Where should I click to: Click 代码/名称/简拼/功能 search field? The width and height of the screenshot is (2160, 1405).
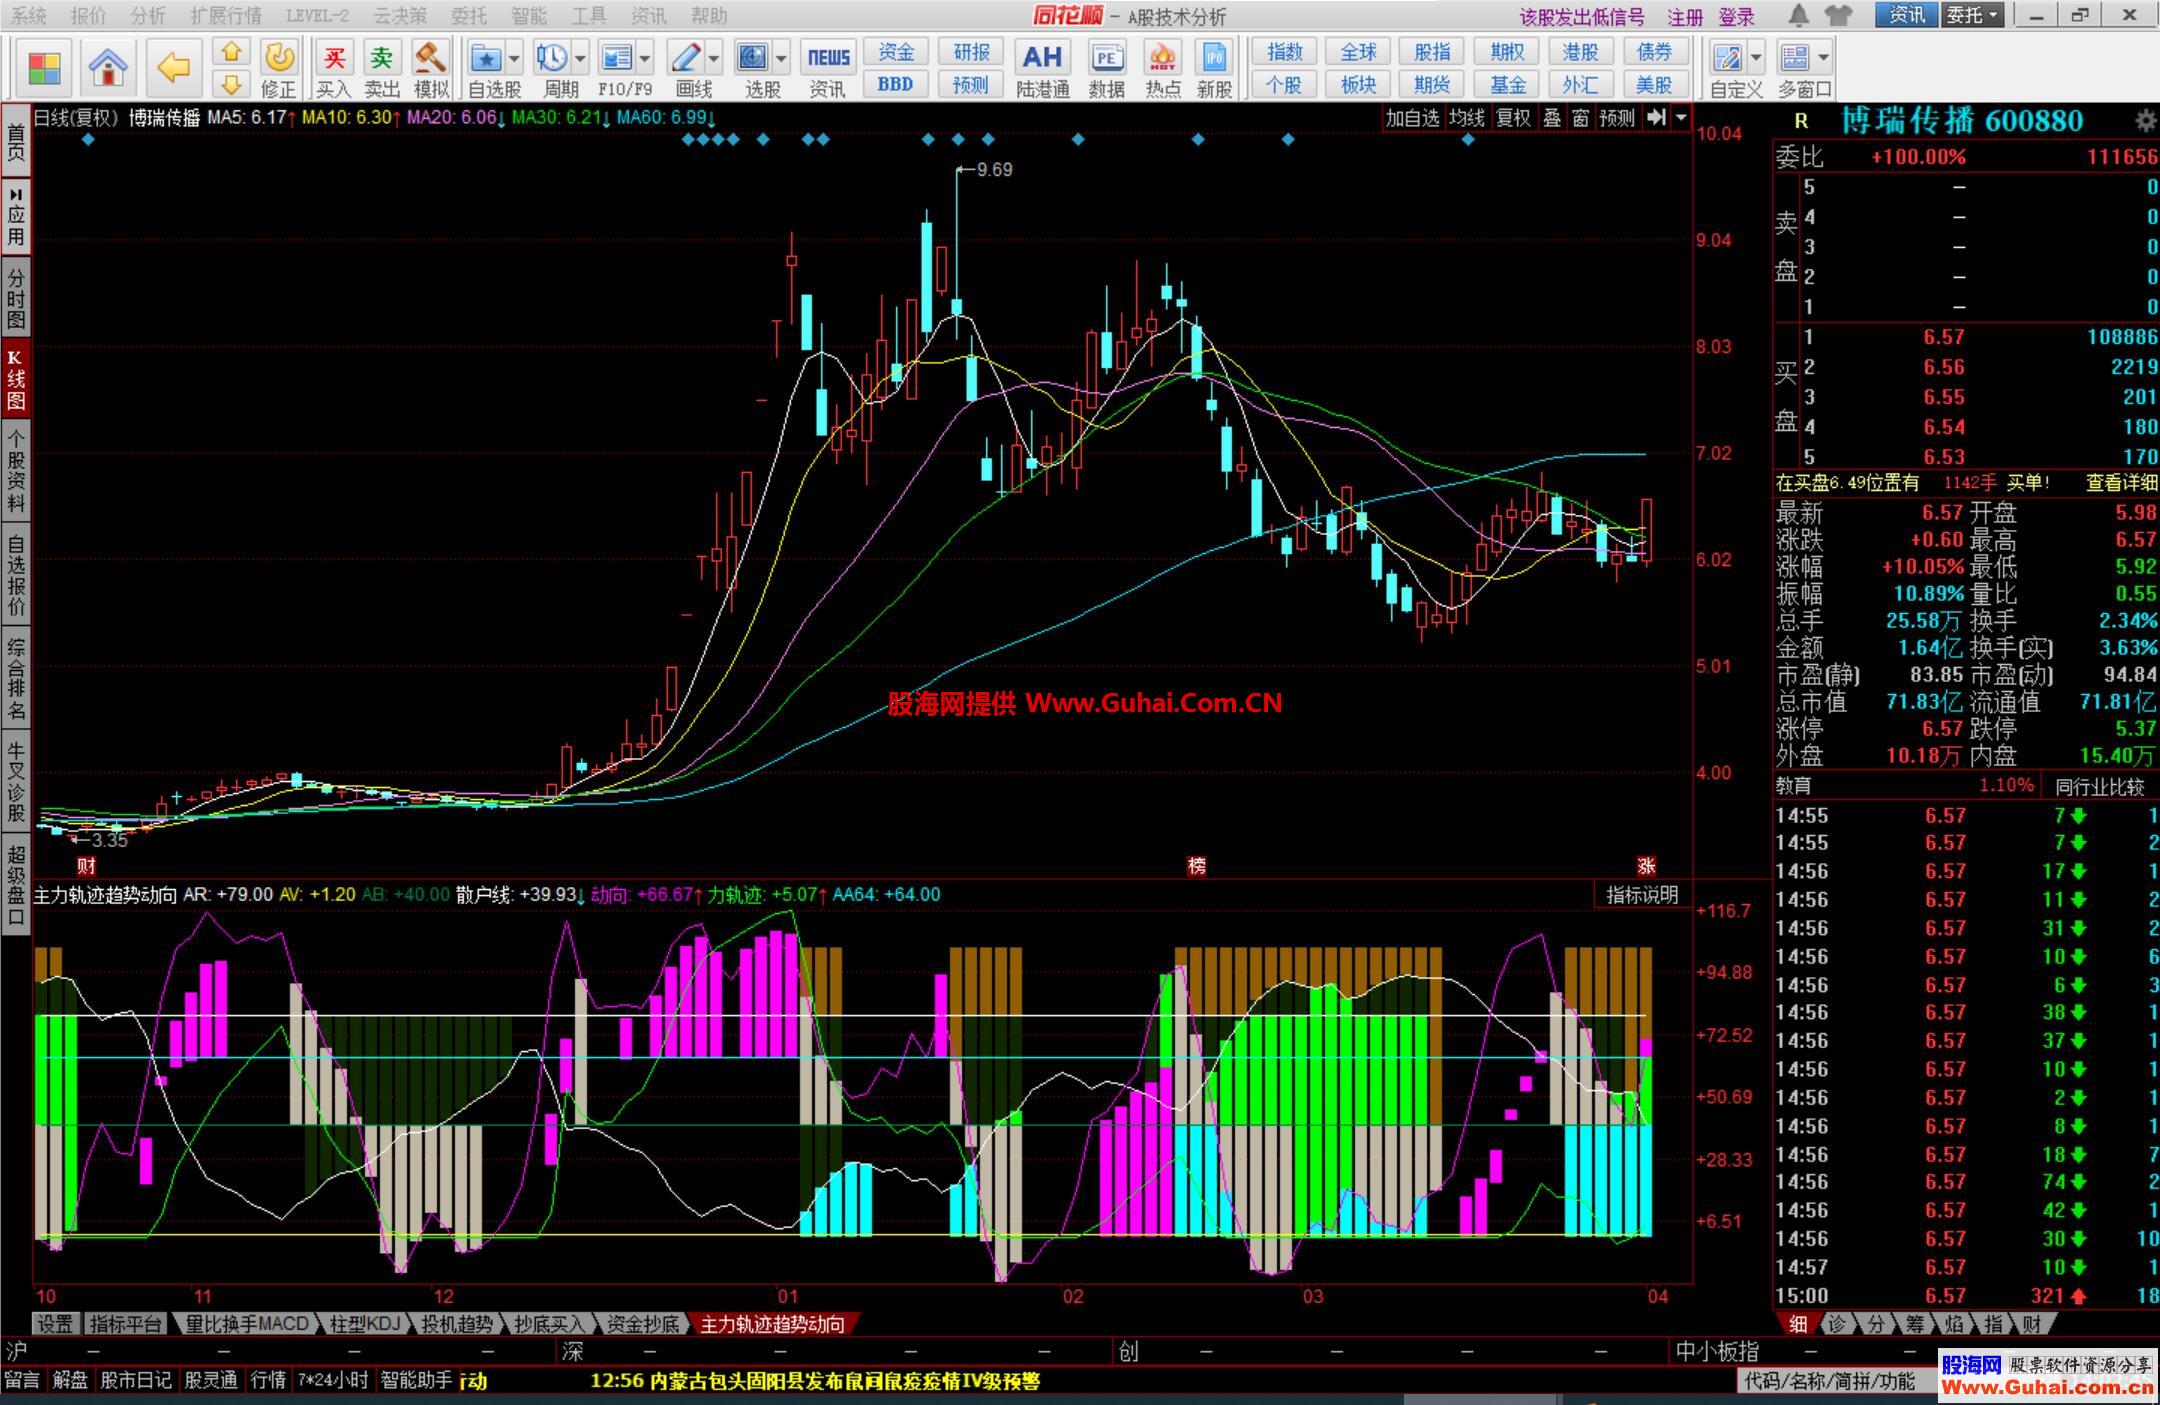coord(1835,1381)
